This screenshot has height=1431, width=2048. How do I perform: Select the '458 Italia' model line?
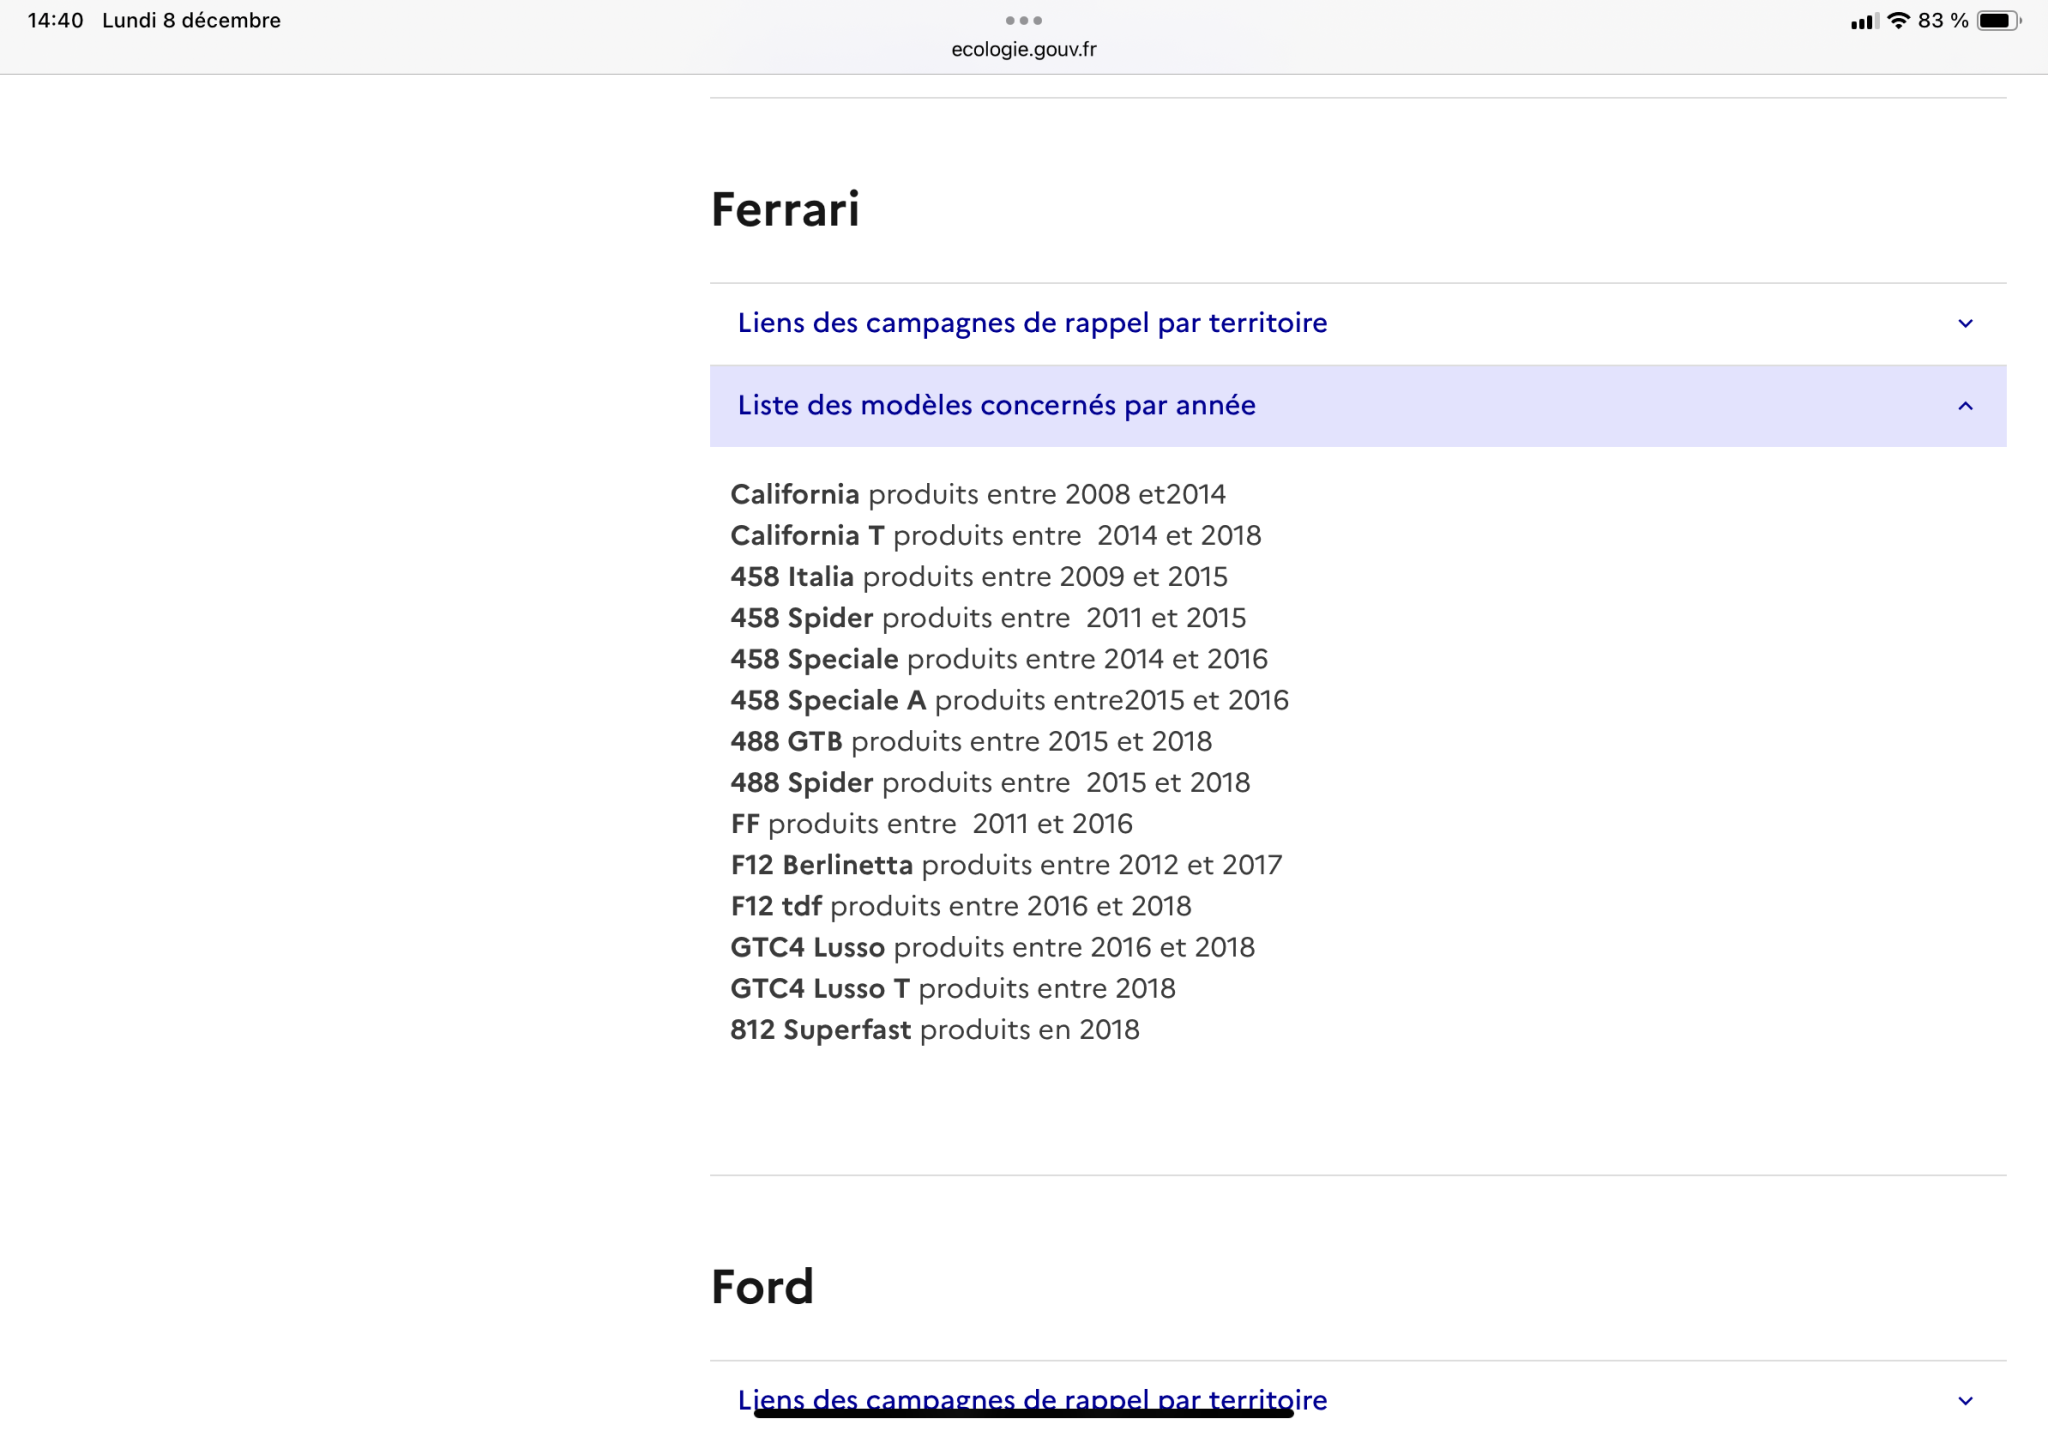(x=979, y=576)
